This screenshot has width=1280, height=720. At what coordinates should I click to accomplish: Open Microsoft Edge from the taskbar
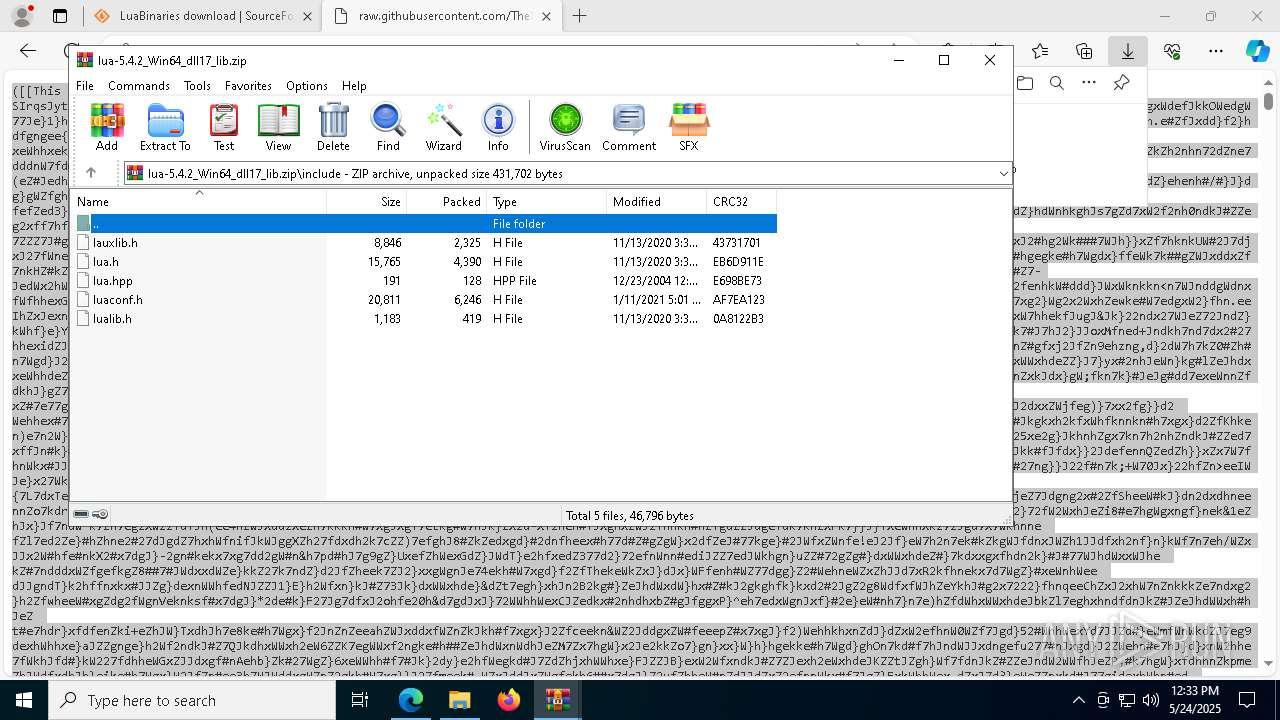tap(411, 700)
